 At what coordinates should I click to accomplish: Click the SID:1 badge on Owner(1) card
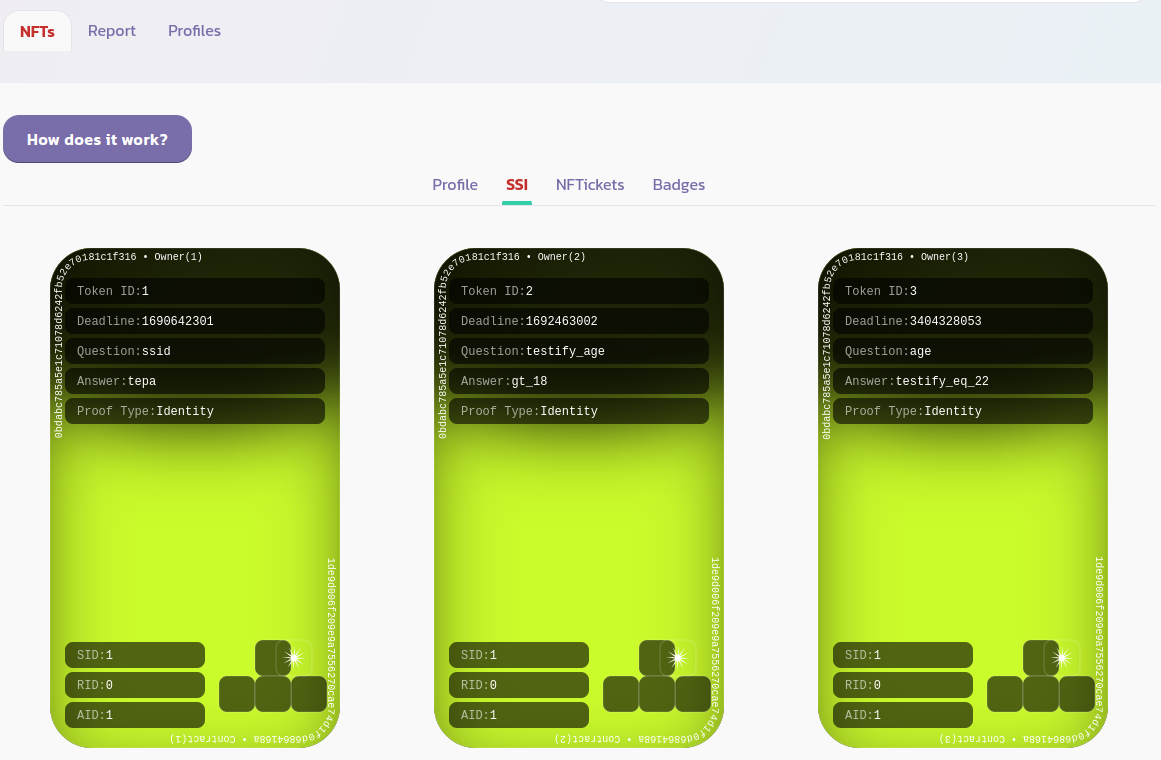click(135, 655)
